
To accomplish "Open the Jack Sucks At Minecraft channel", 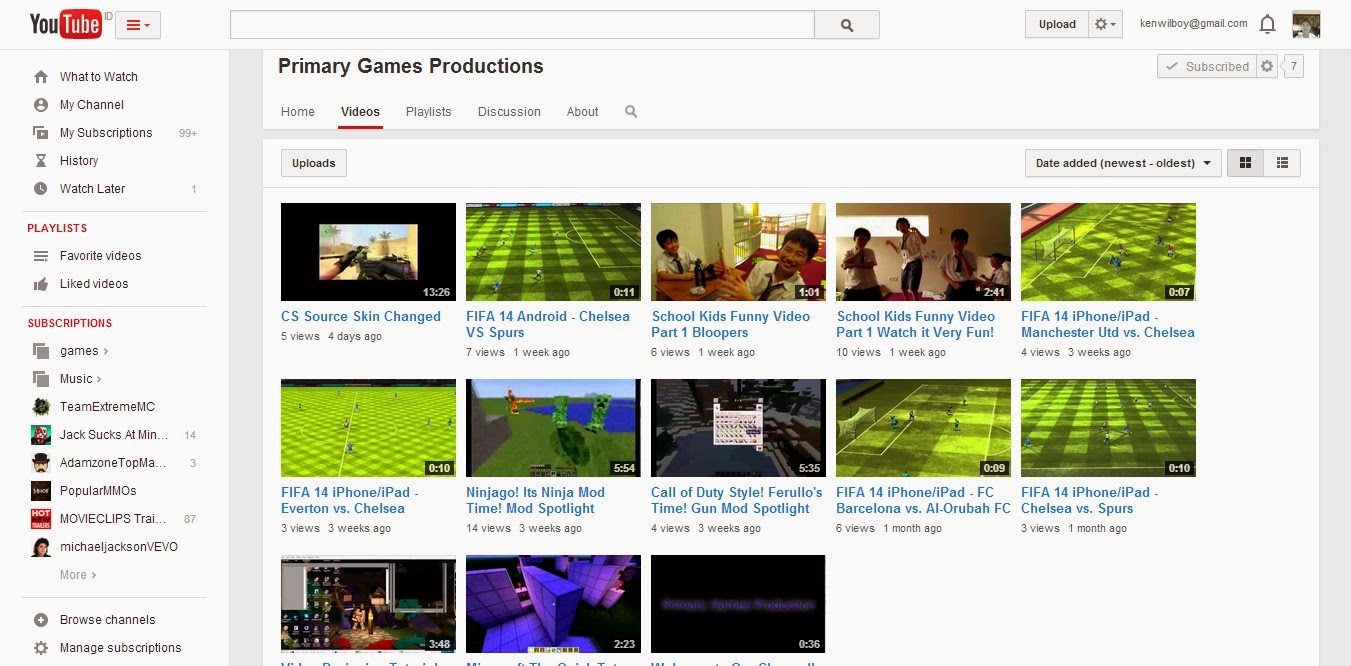I will (114, 435).
